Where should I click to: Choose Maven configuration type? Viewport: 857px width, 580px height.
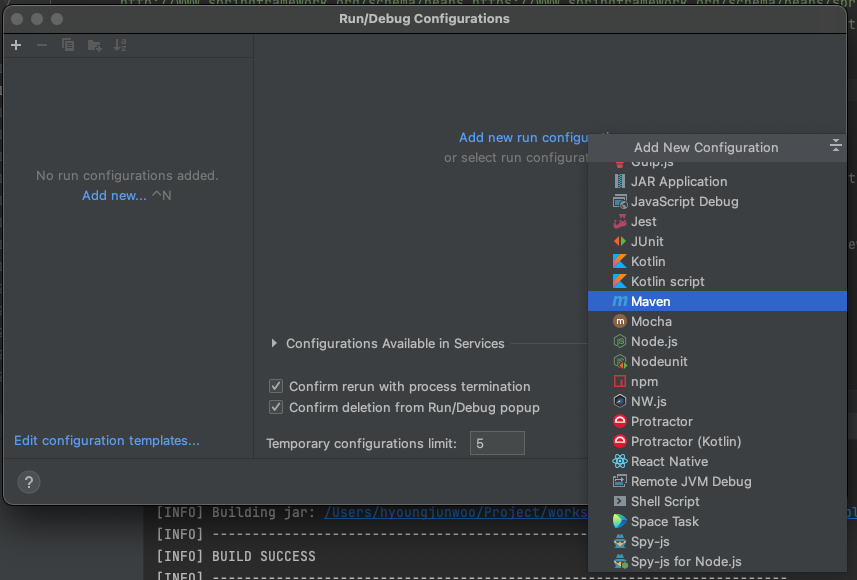click(717, 301)
